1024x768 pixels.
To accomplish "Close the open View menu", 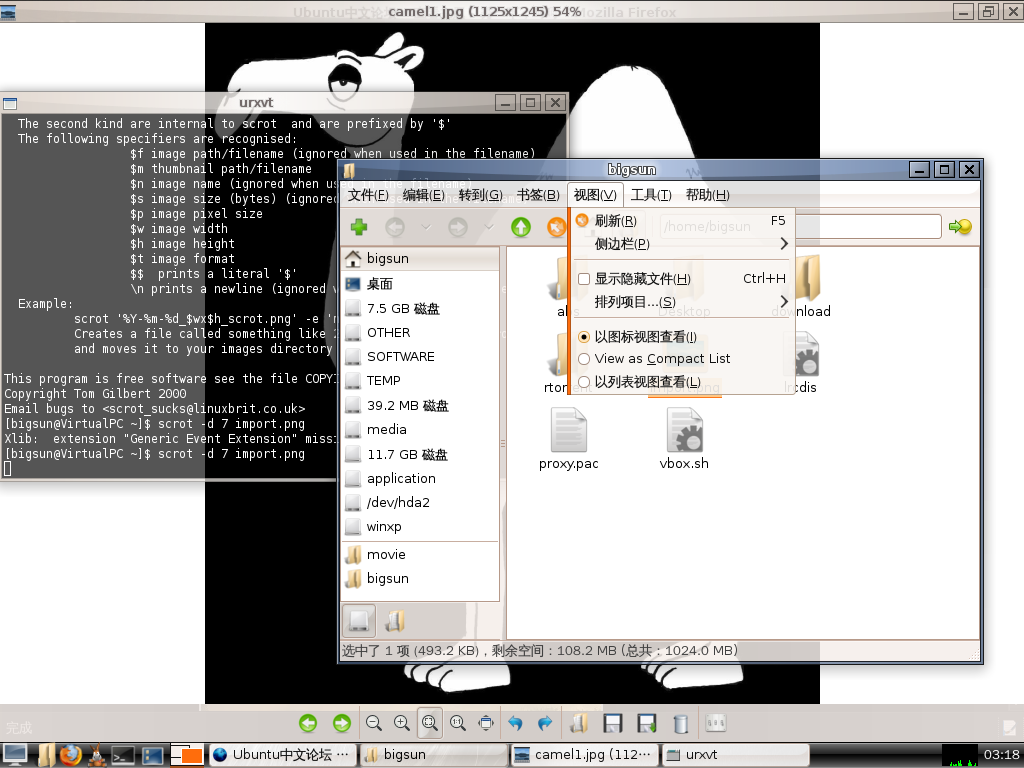I will coord(595,195).
